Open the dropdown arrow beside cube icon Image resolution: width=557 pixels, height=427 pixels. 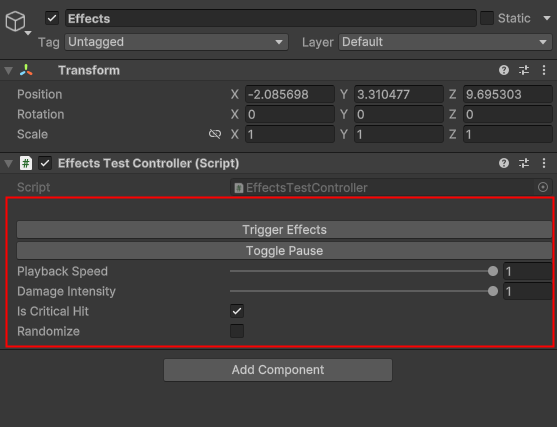coord(28,33)
